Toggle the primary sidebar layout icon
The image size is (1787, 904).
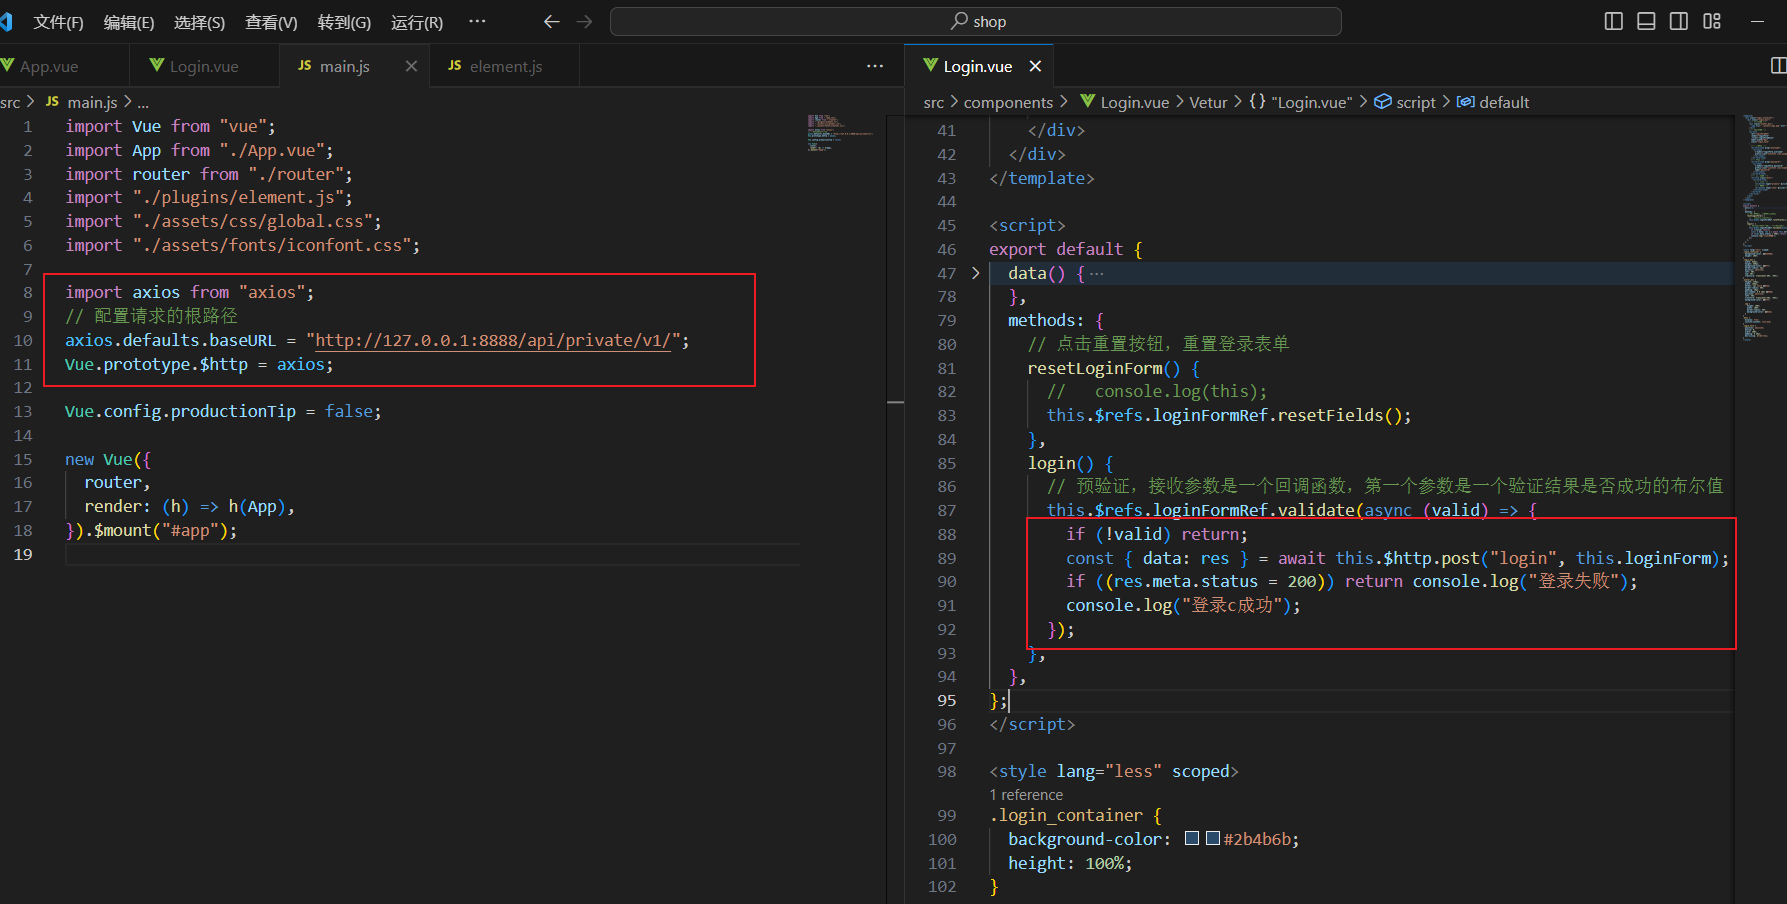coord(1613,21)
